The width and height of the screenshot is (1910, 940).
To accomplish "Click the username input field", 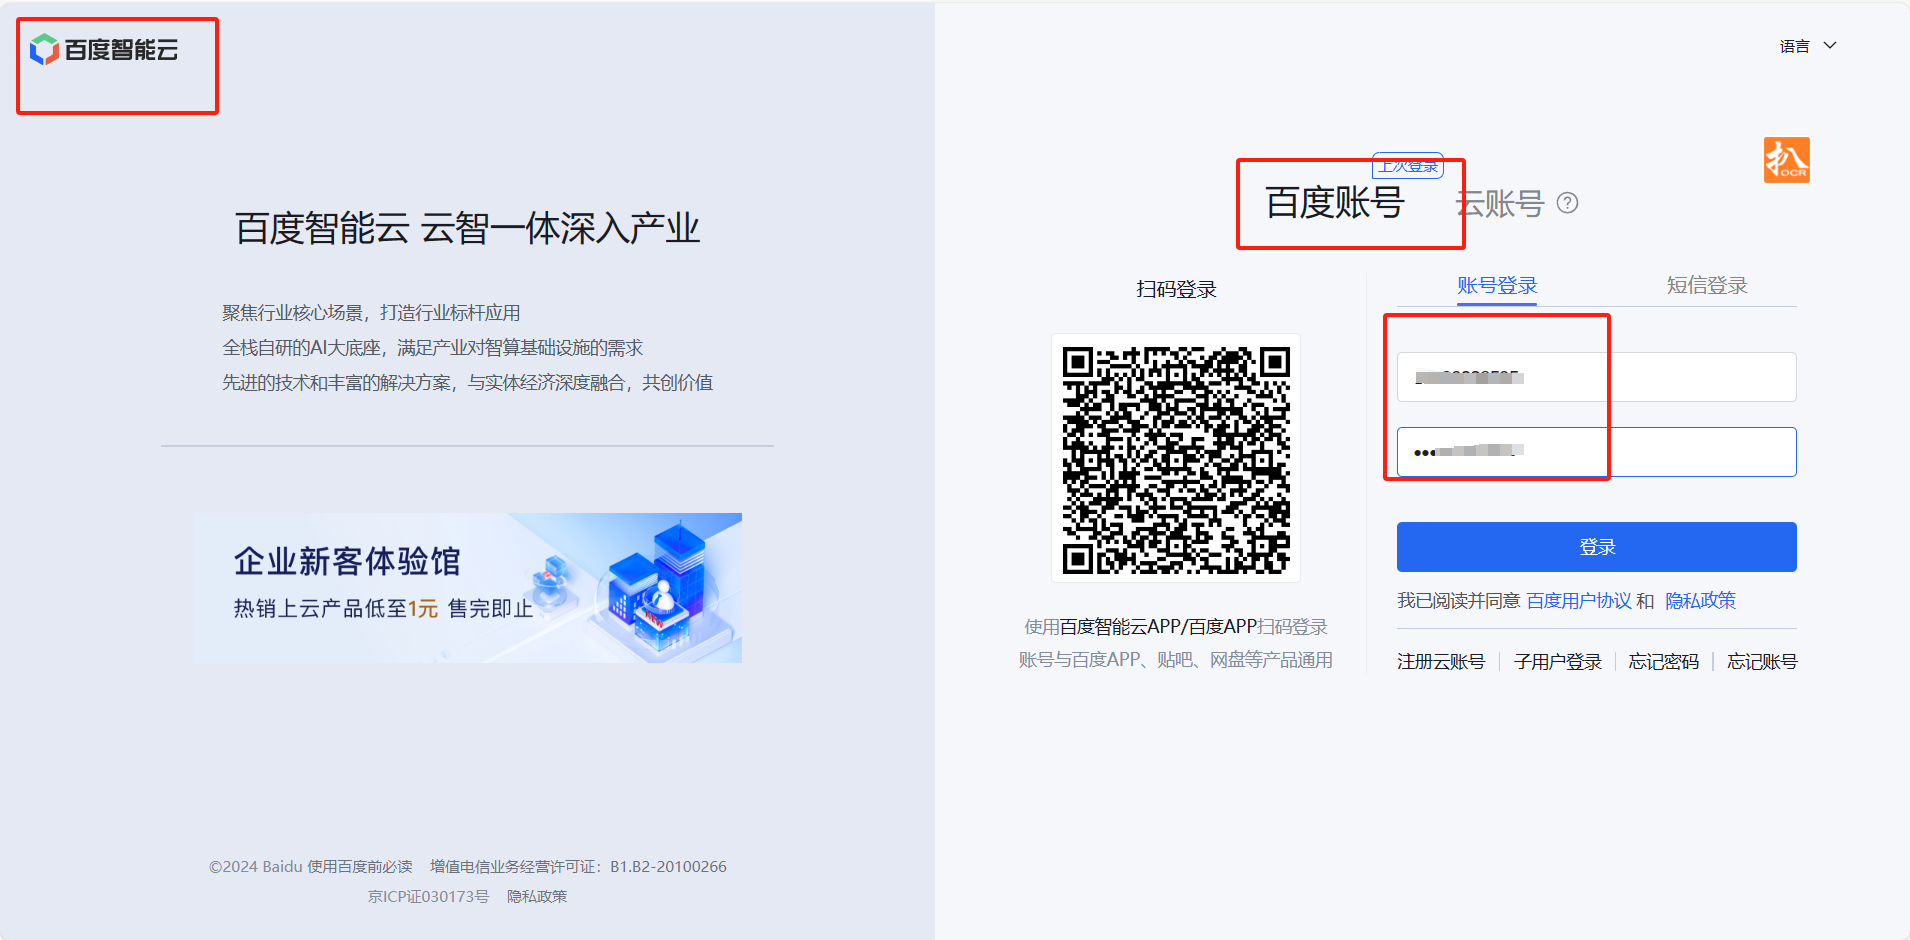I will coord(1596,377).
